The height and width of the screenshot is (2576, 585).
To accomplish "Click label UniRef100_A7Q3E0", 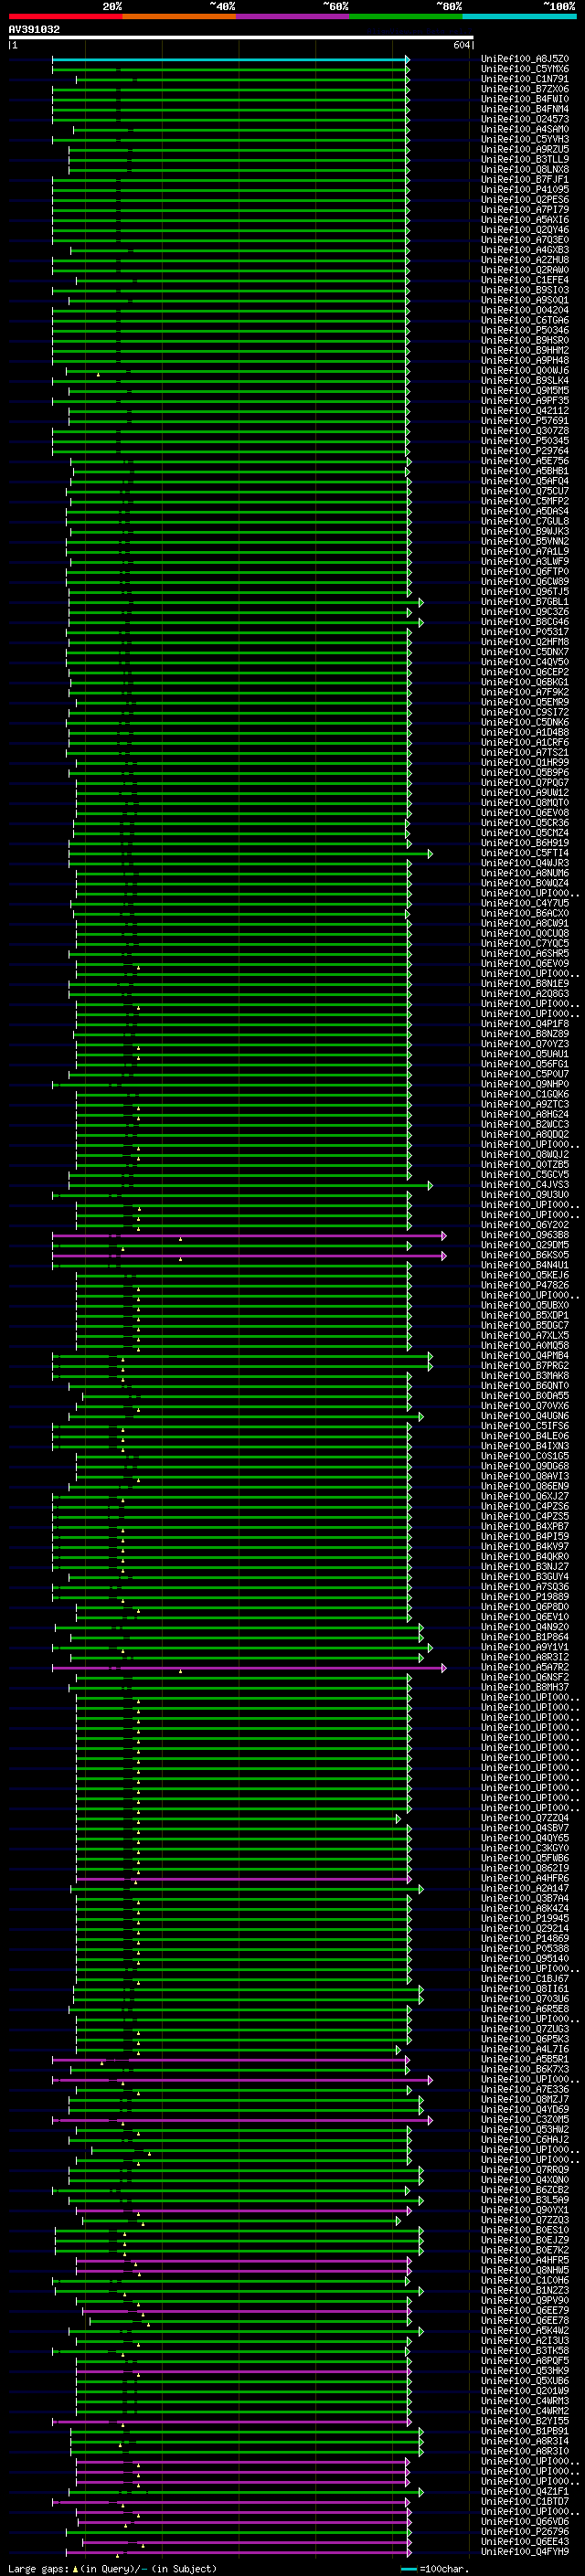I will [525, 240].
